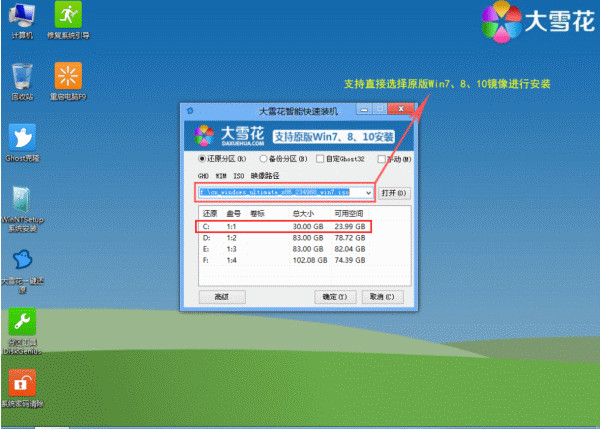Select partition row D: 1:2

283,238
